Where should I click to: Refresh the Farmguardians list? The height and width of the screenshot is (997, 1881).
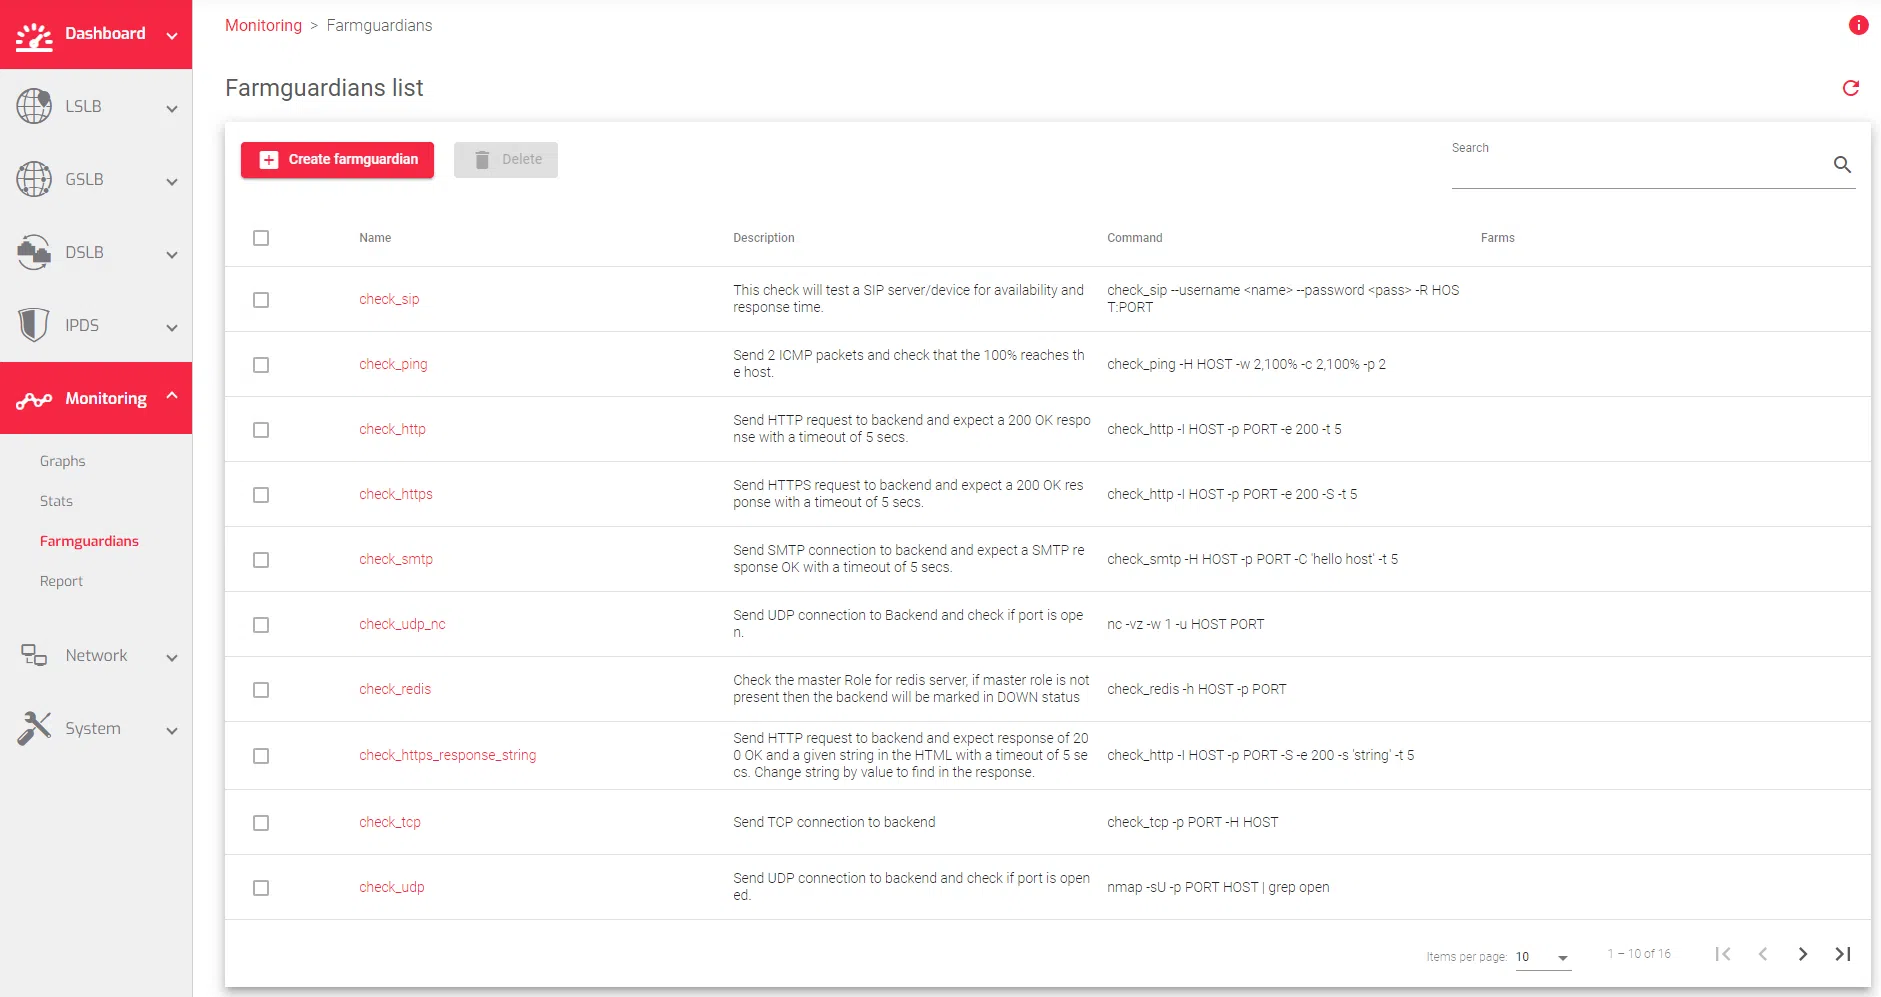point(1851,88)
